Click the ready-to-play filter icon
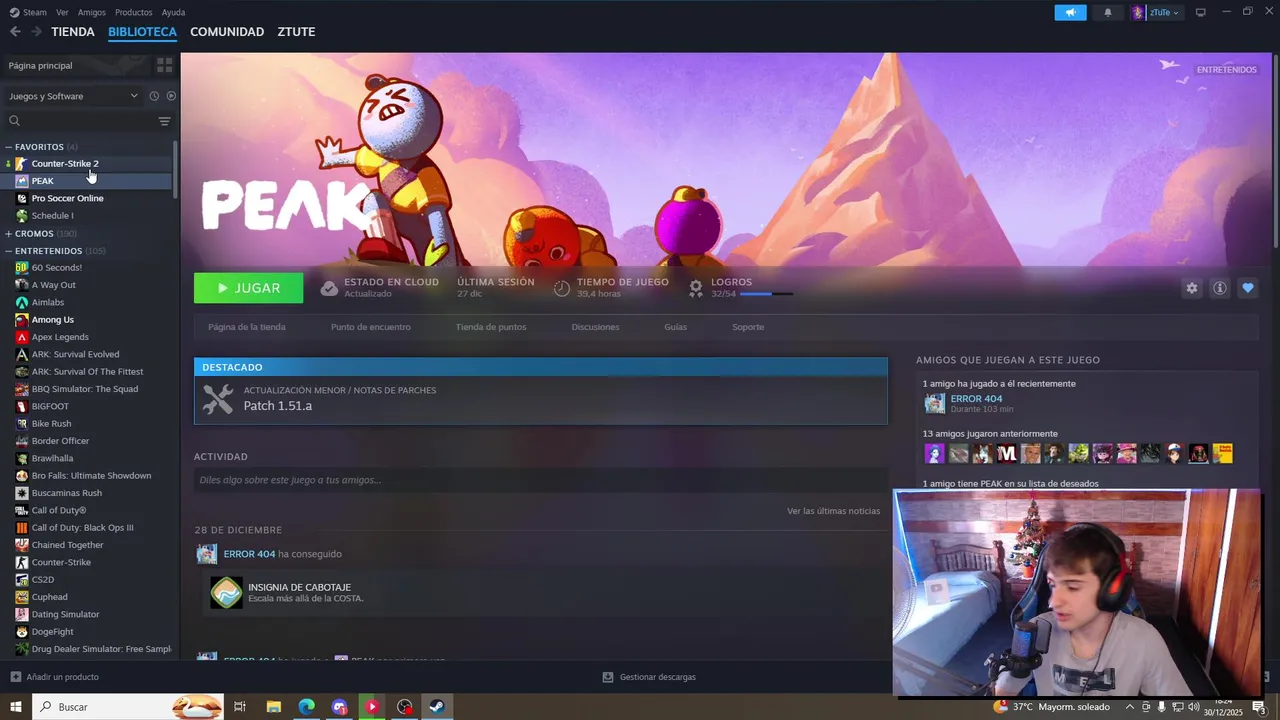The height and width of the screenshot is (720, 1280). tap(171, 96)
